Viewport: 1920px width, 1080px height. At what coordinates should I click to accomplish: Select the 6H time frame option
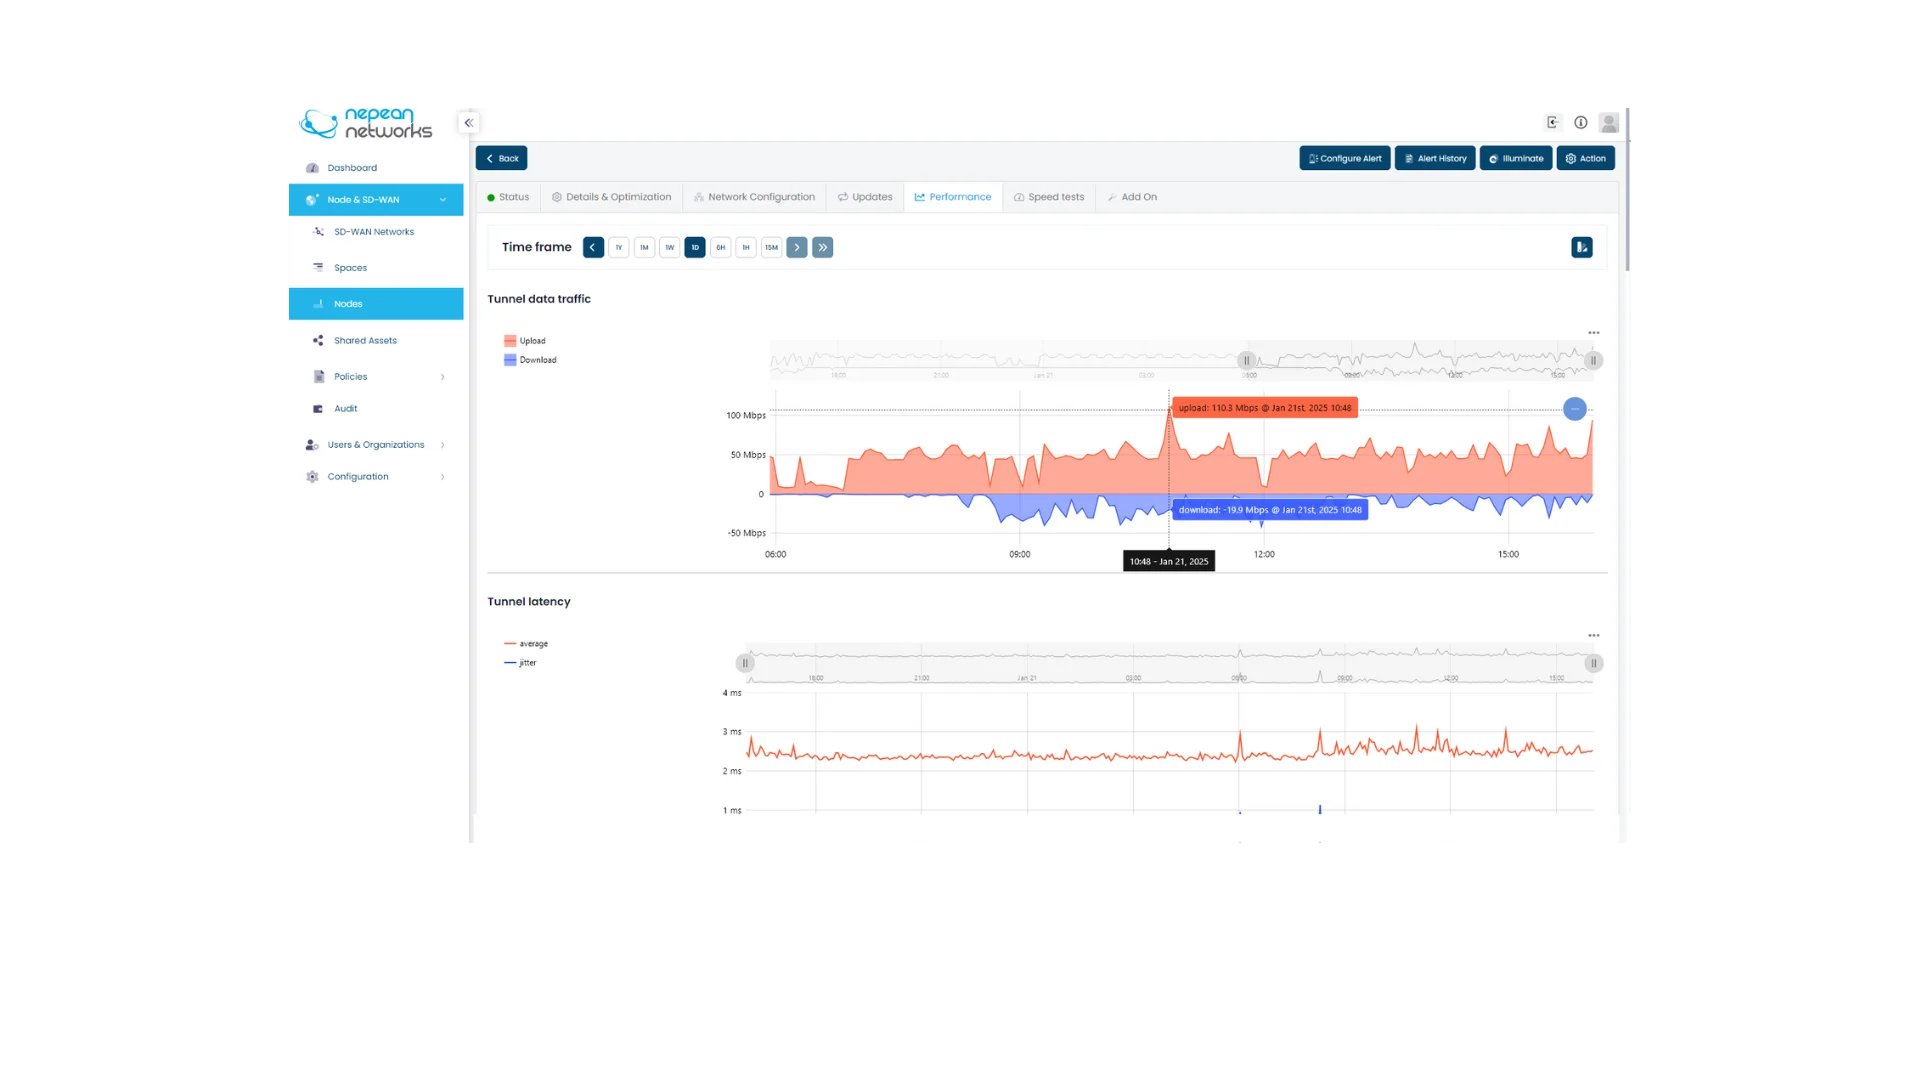click(x=720, y=247)
